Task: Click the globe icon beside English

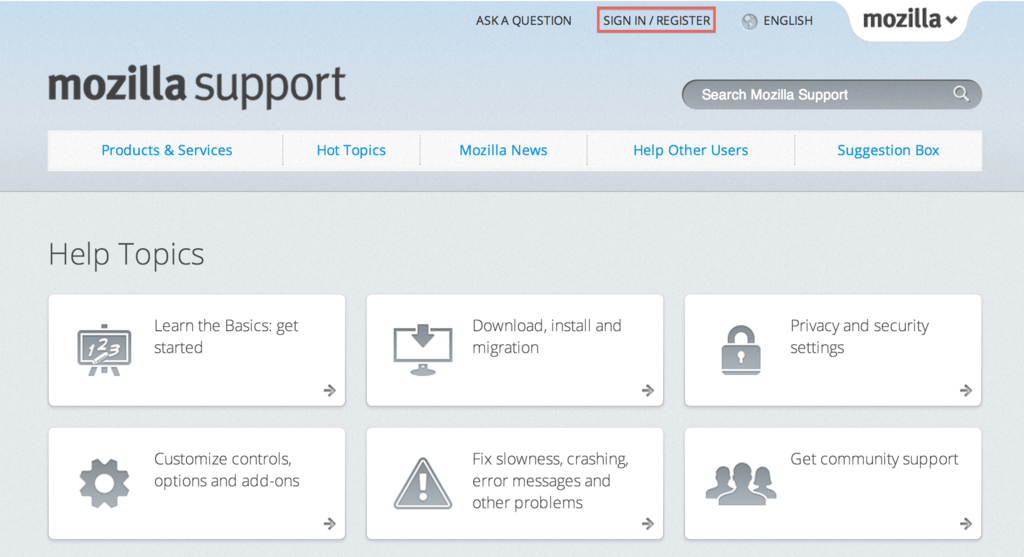Action: [749, 21]
